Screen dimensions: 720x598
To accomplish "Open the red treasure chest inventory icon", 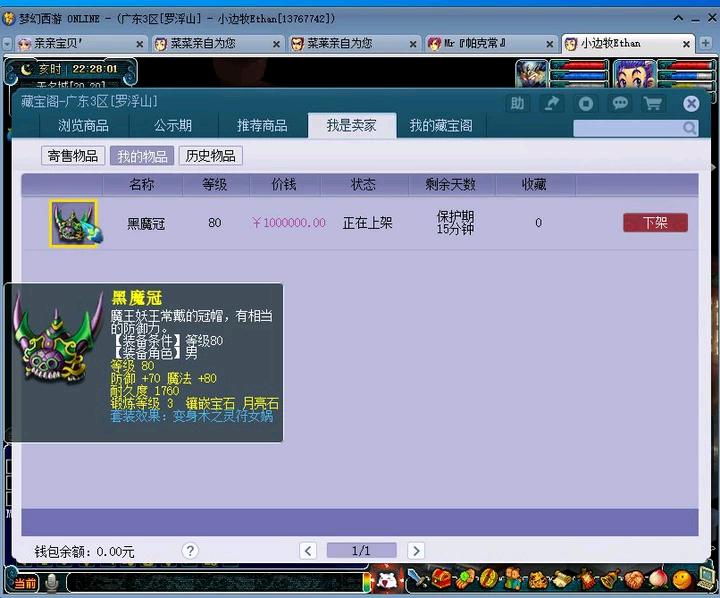I will point(441,579).
